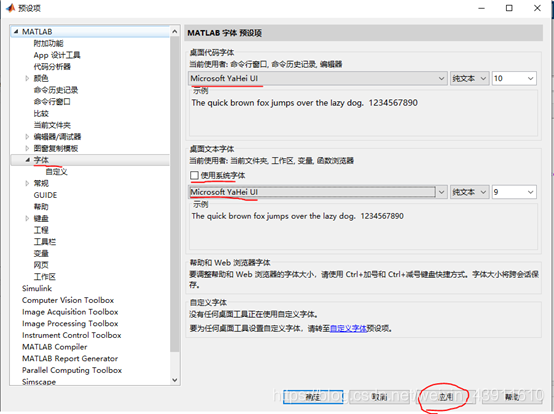Select Instrument Control Toolbox in the tree
Image resolution: width=554 pixels, height=414 pixels.
(x=72, y=335)
